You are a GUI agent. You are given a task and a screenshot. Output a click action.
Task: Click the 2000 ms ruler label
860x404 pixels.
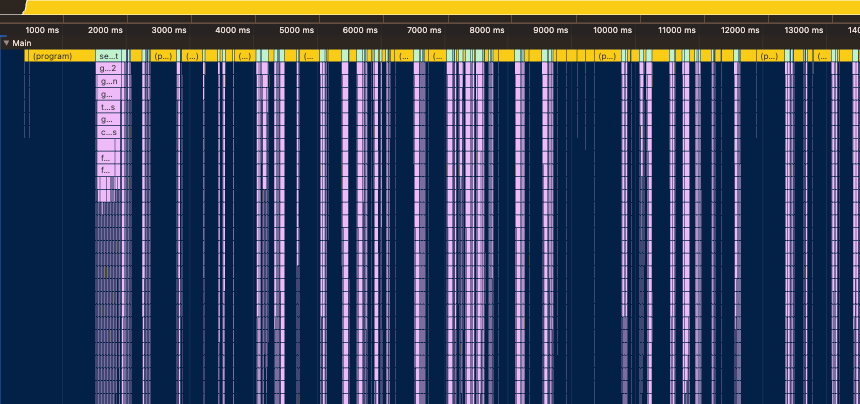point(106,31)
